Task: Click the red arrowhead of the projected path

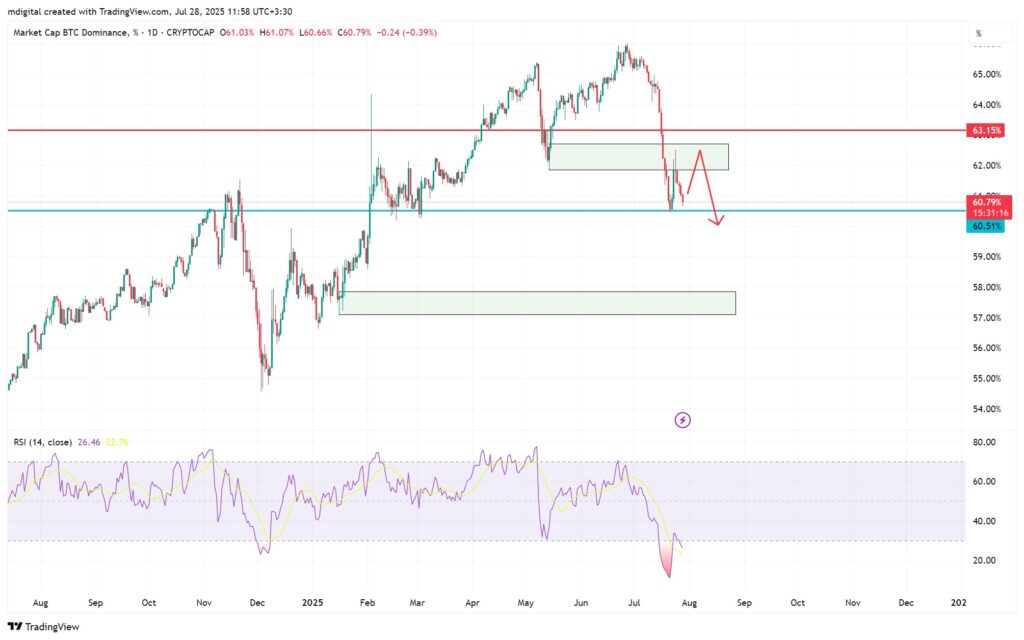Action: pos(717,222)
